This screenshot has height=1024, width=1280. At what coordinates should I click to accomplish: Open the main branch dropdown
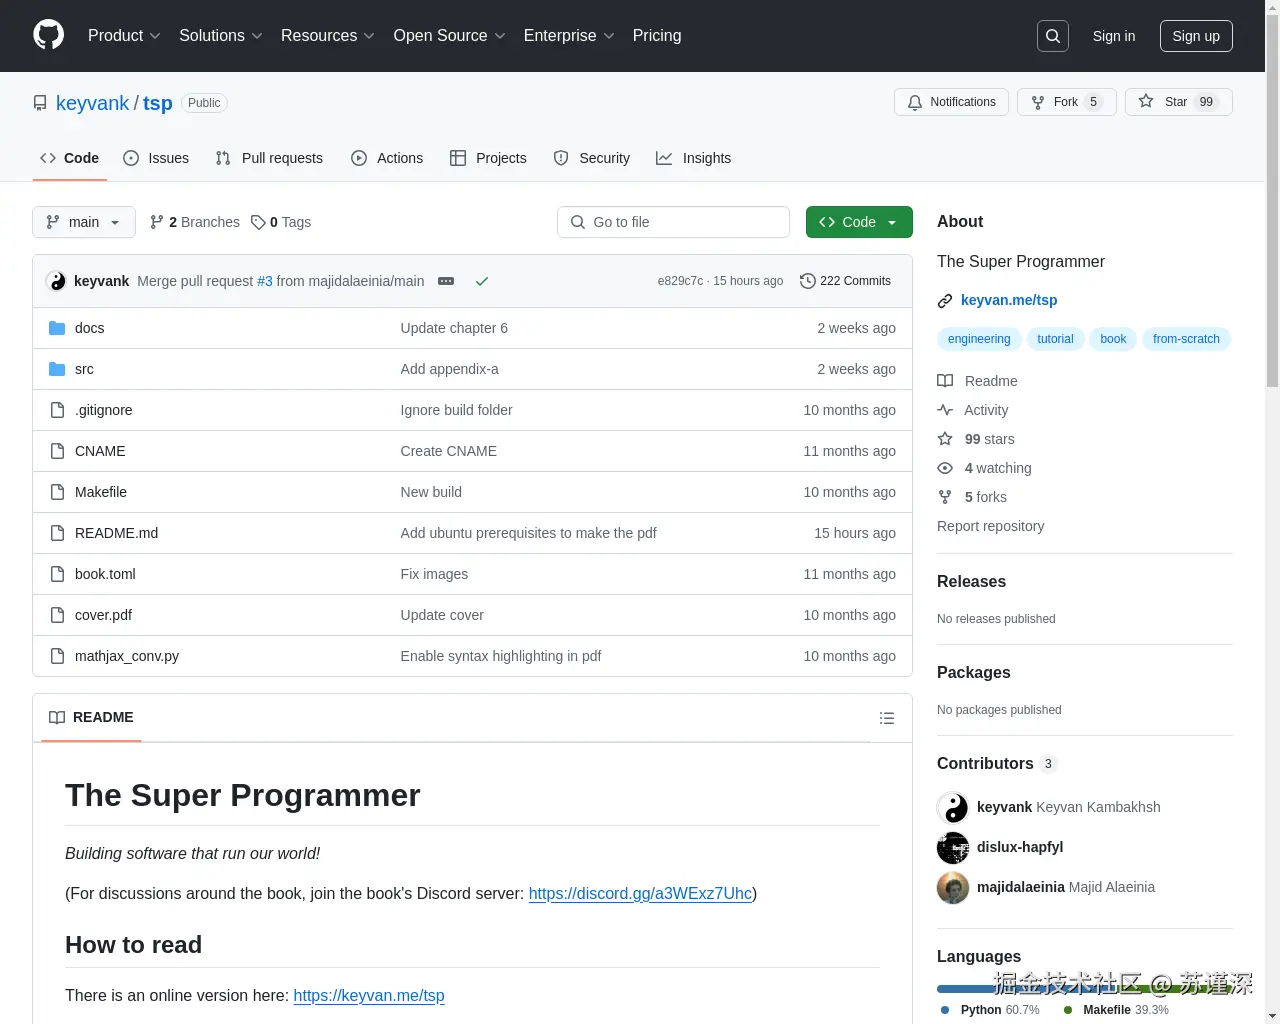coord(84,222)
